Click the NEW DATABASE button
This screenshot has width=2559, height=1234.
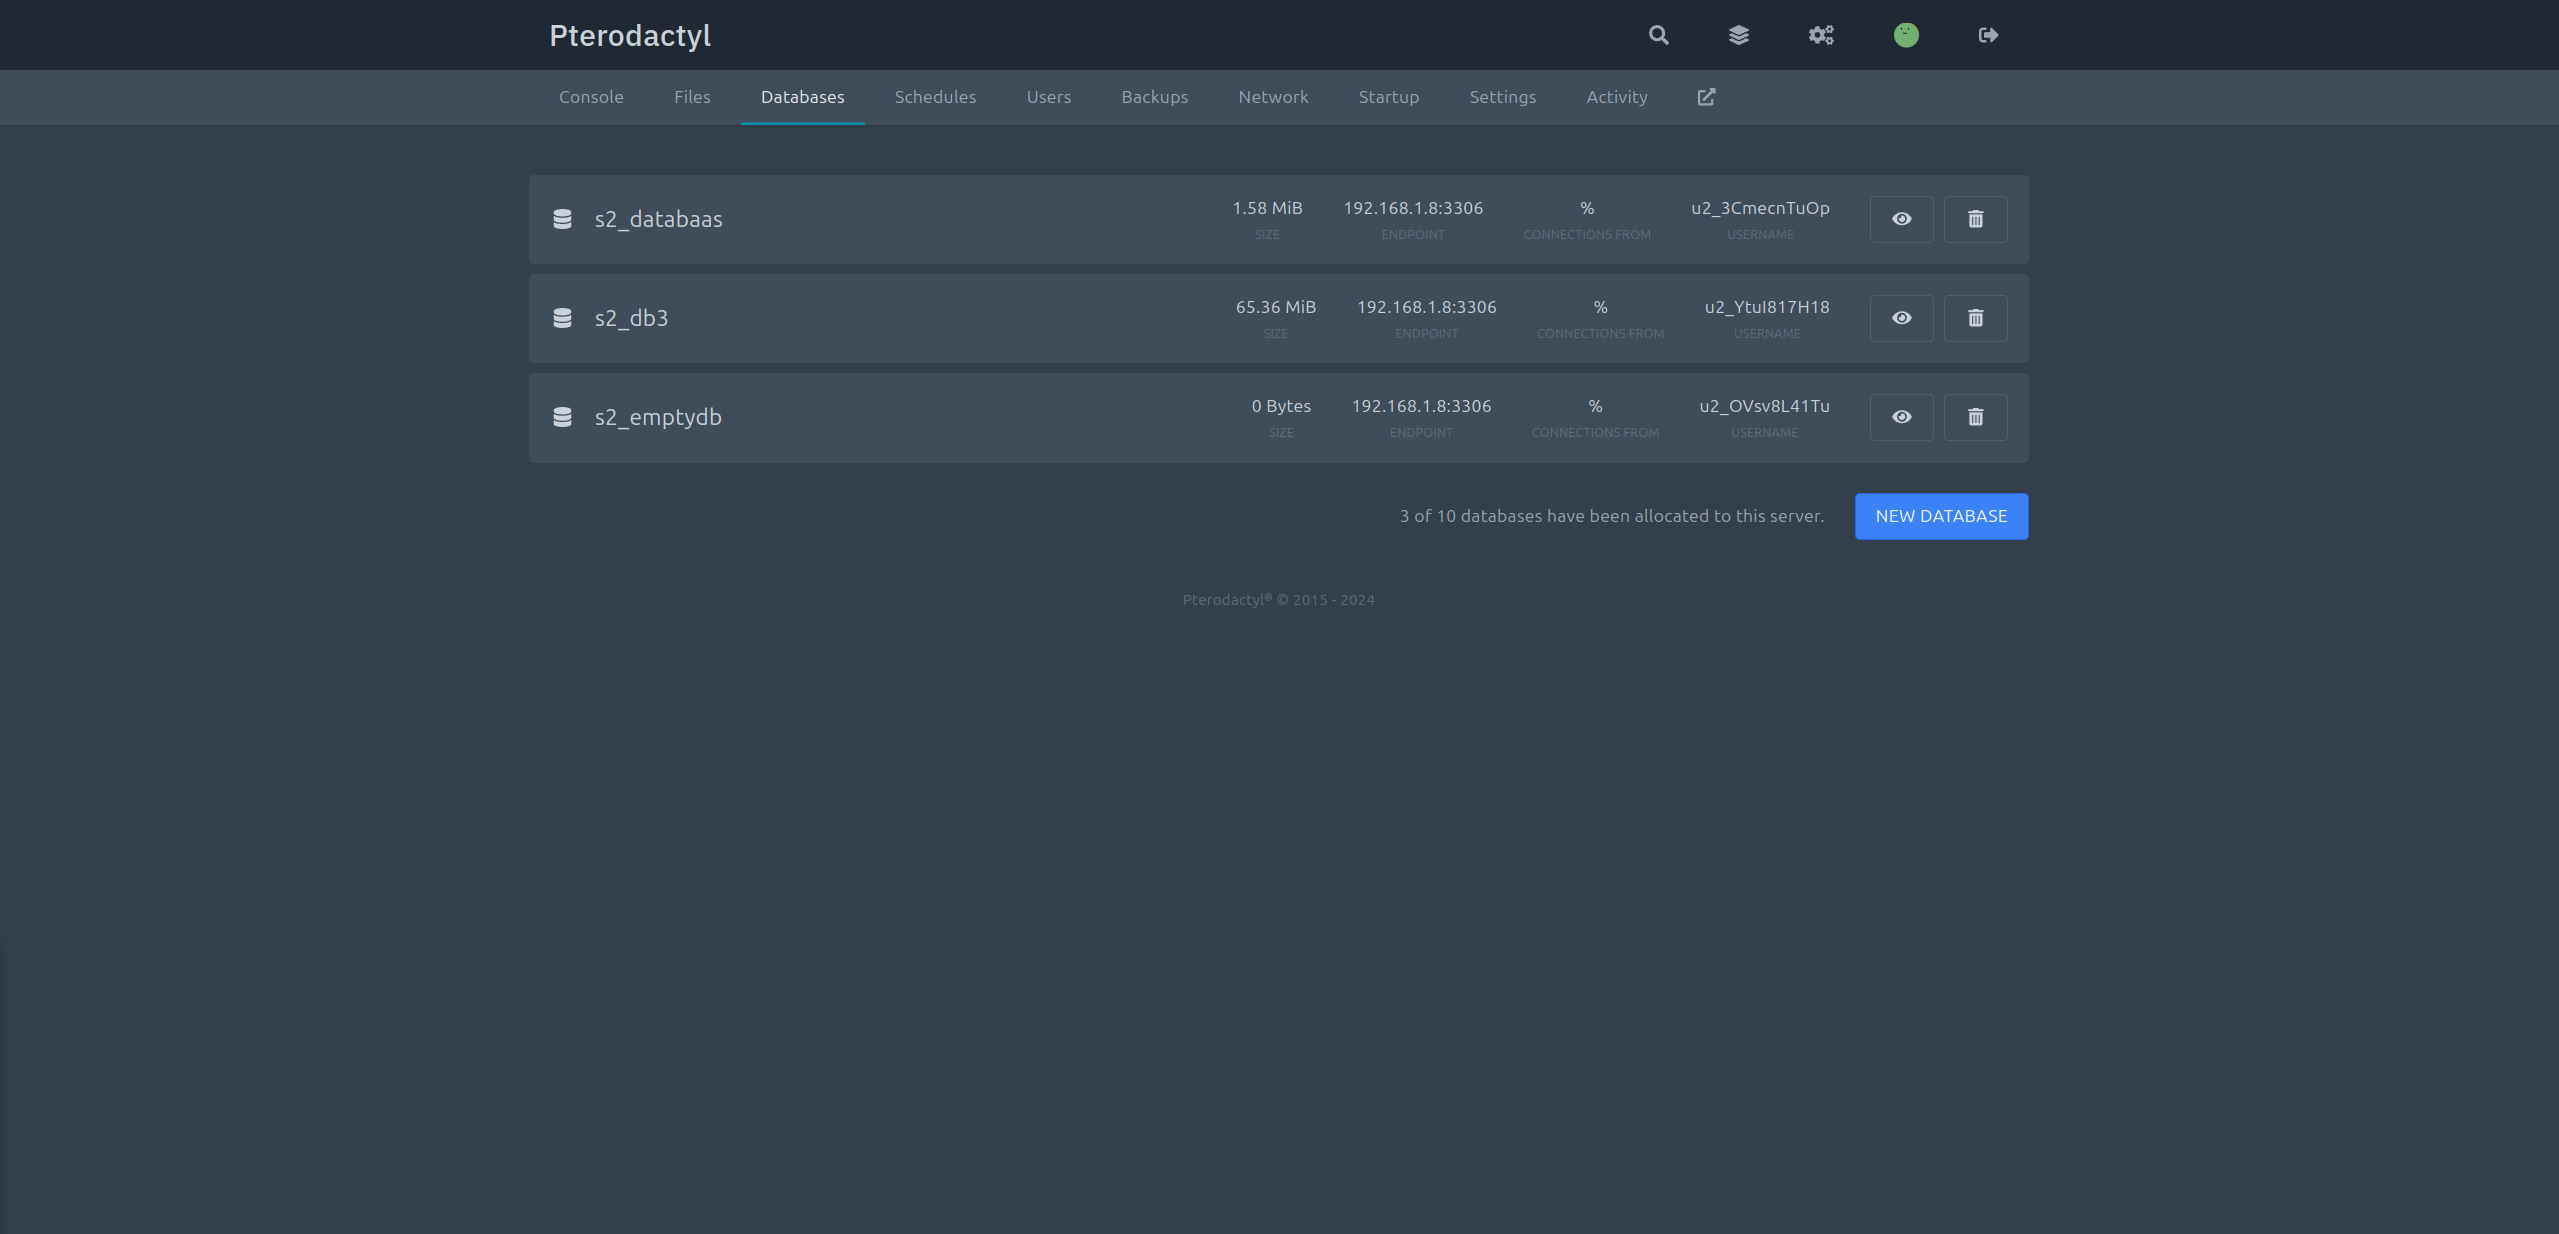tap(1939, 516)
